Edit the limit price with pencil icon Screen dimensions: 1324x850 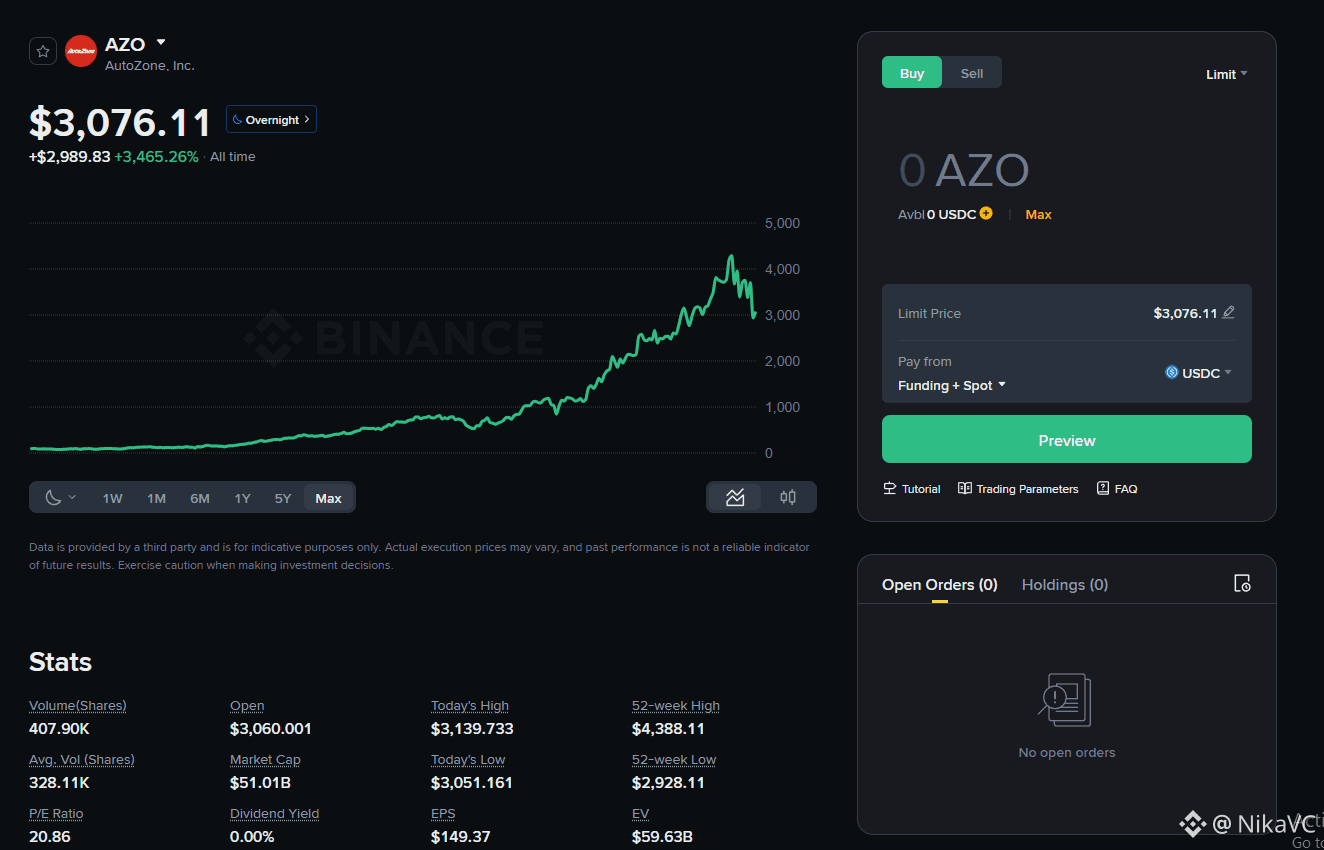(x=1229, y=312)
